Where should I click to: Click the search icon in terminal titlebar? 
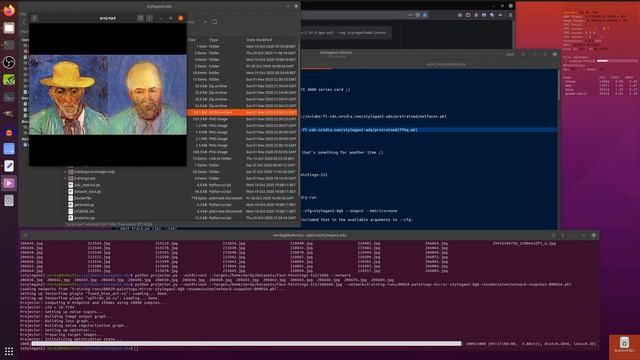553,235
